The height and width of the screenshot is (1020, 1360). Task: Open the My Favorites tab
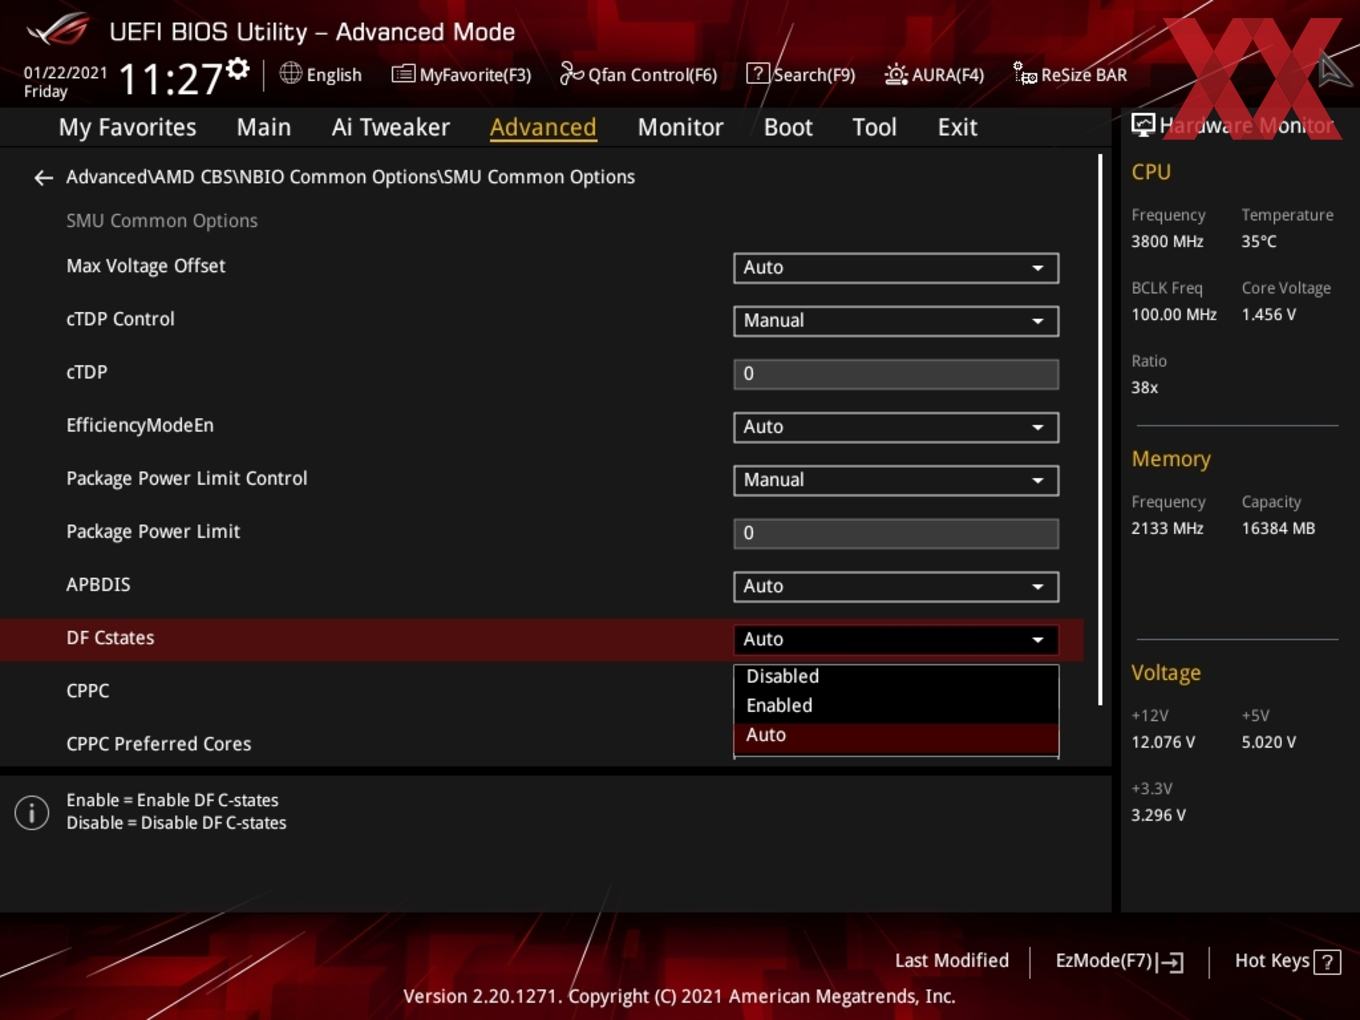click(127, 127)
